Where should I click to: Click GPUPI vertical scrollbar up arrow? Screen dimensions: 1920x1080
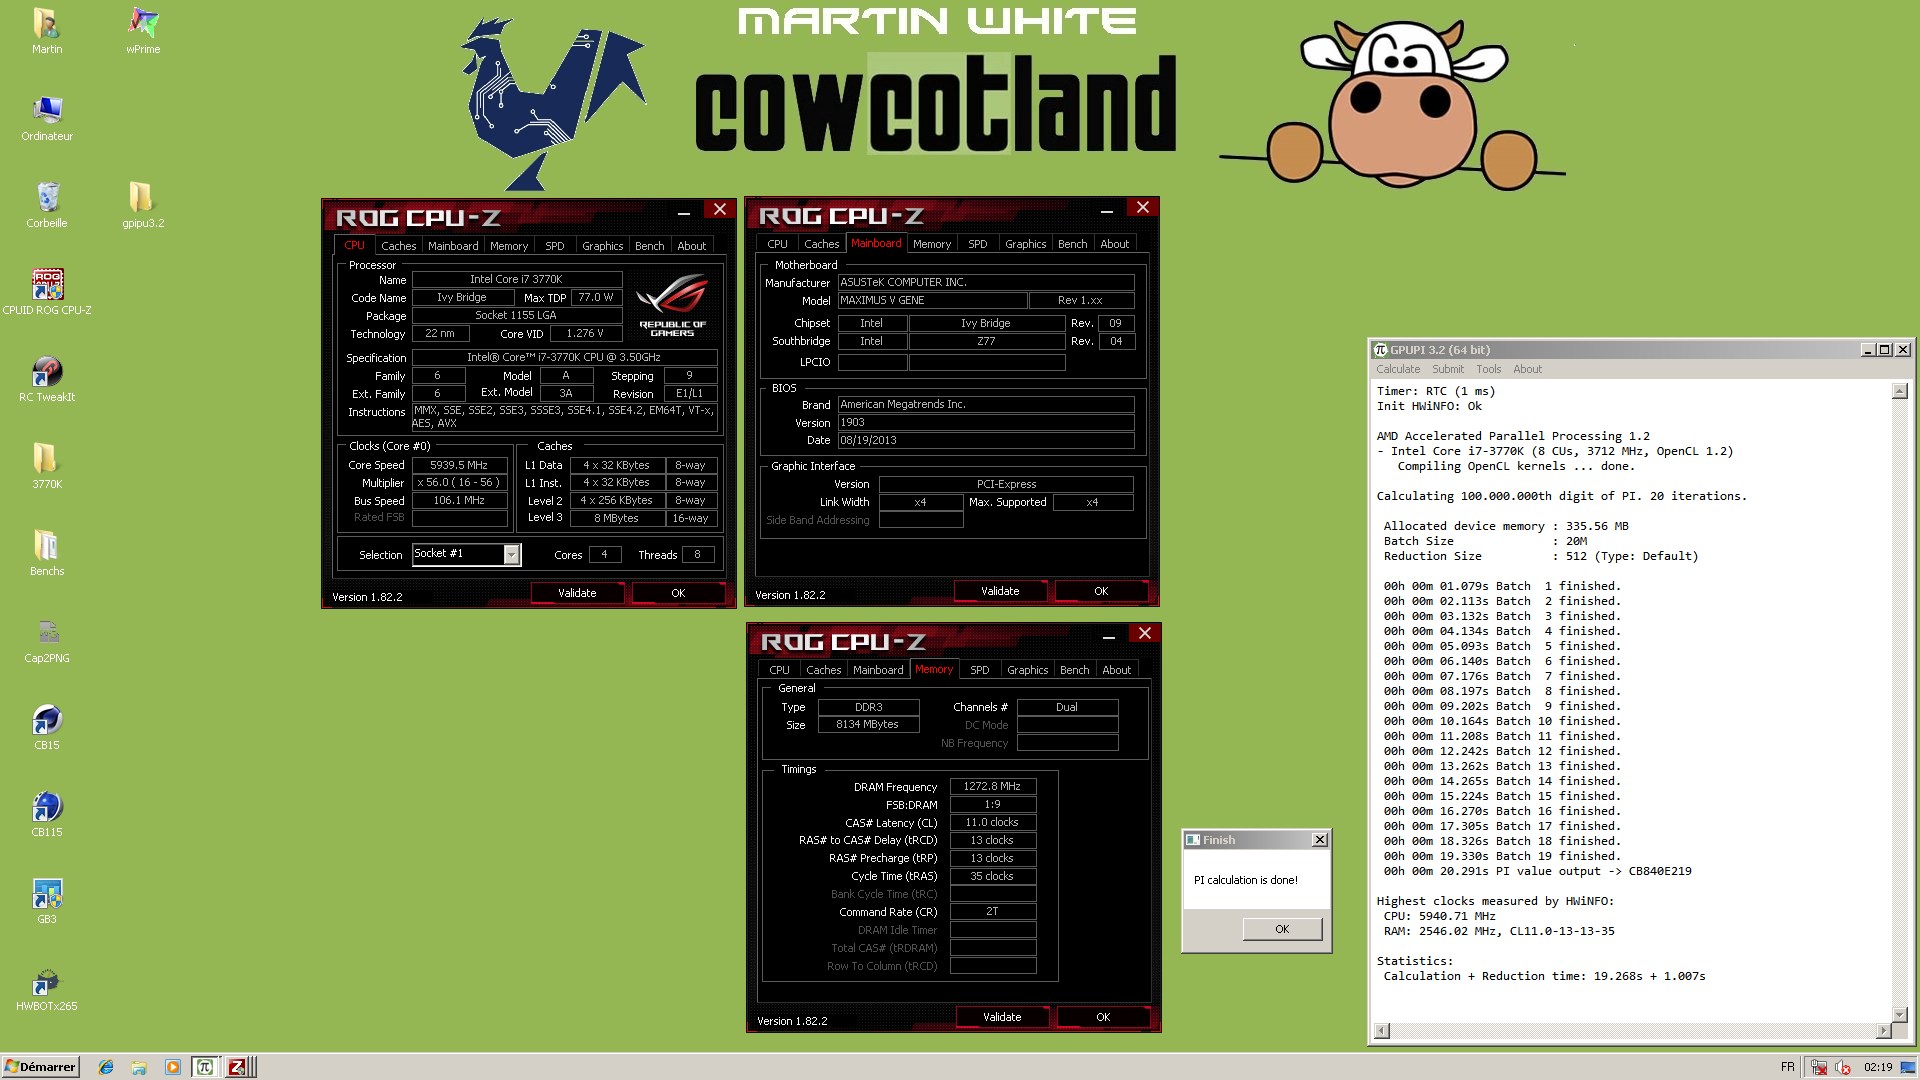(1900, 392)
